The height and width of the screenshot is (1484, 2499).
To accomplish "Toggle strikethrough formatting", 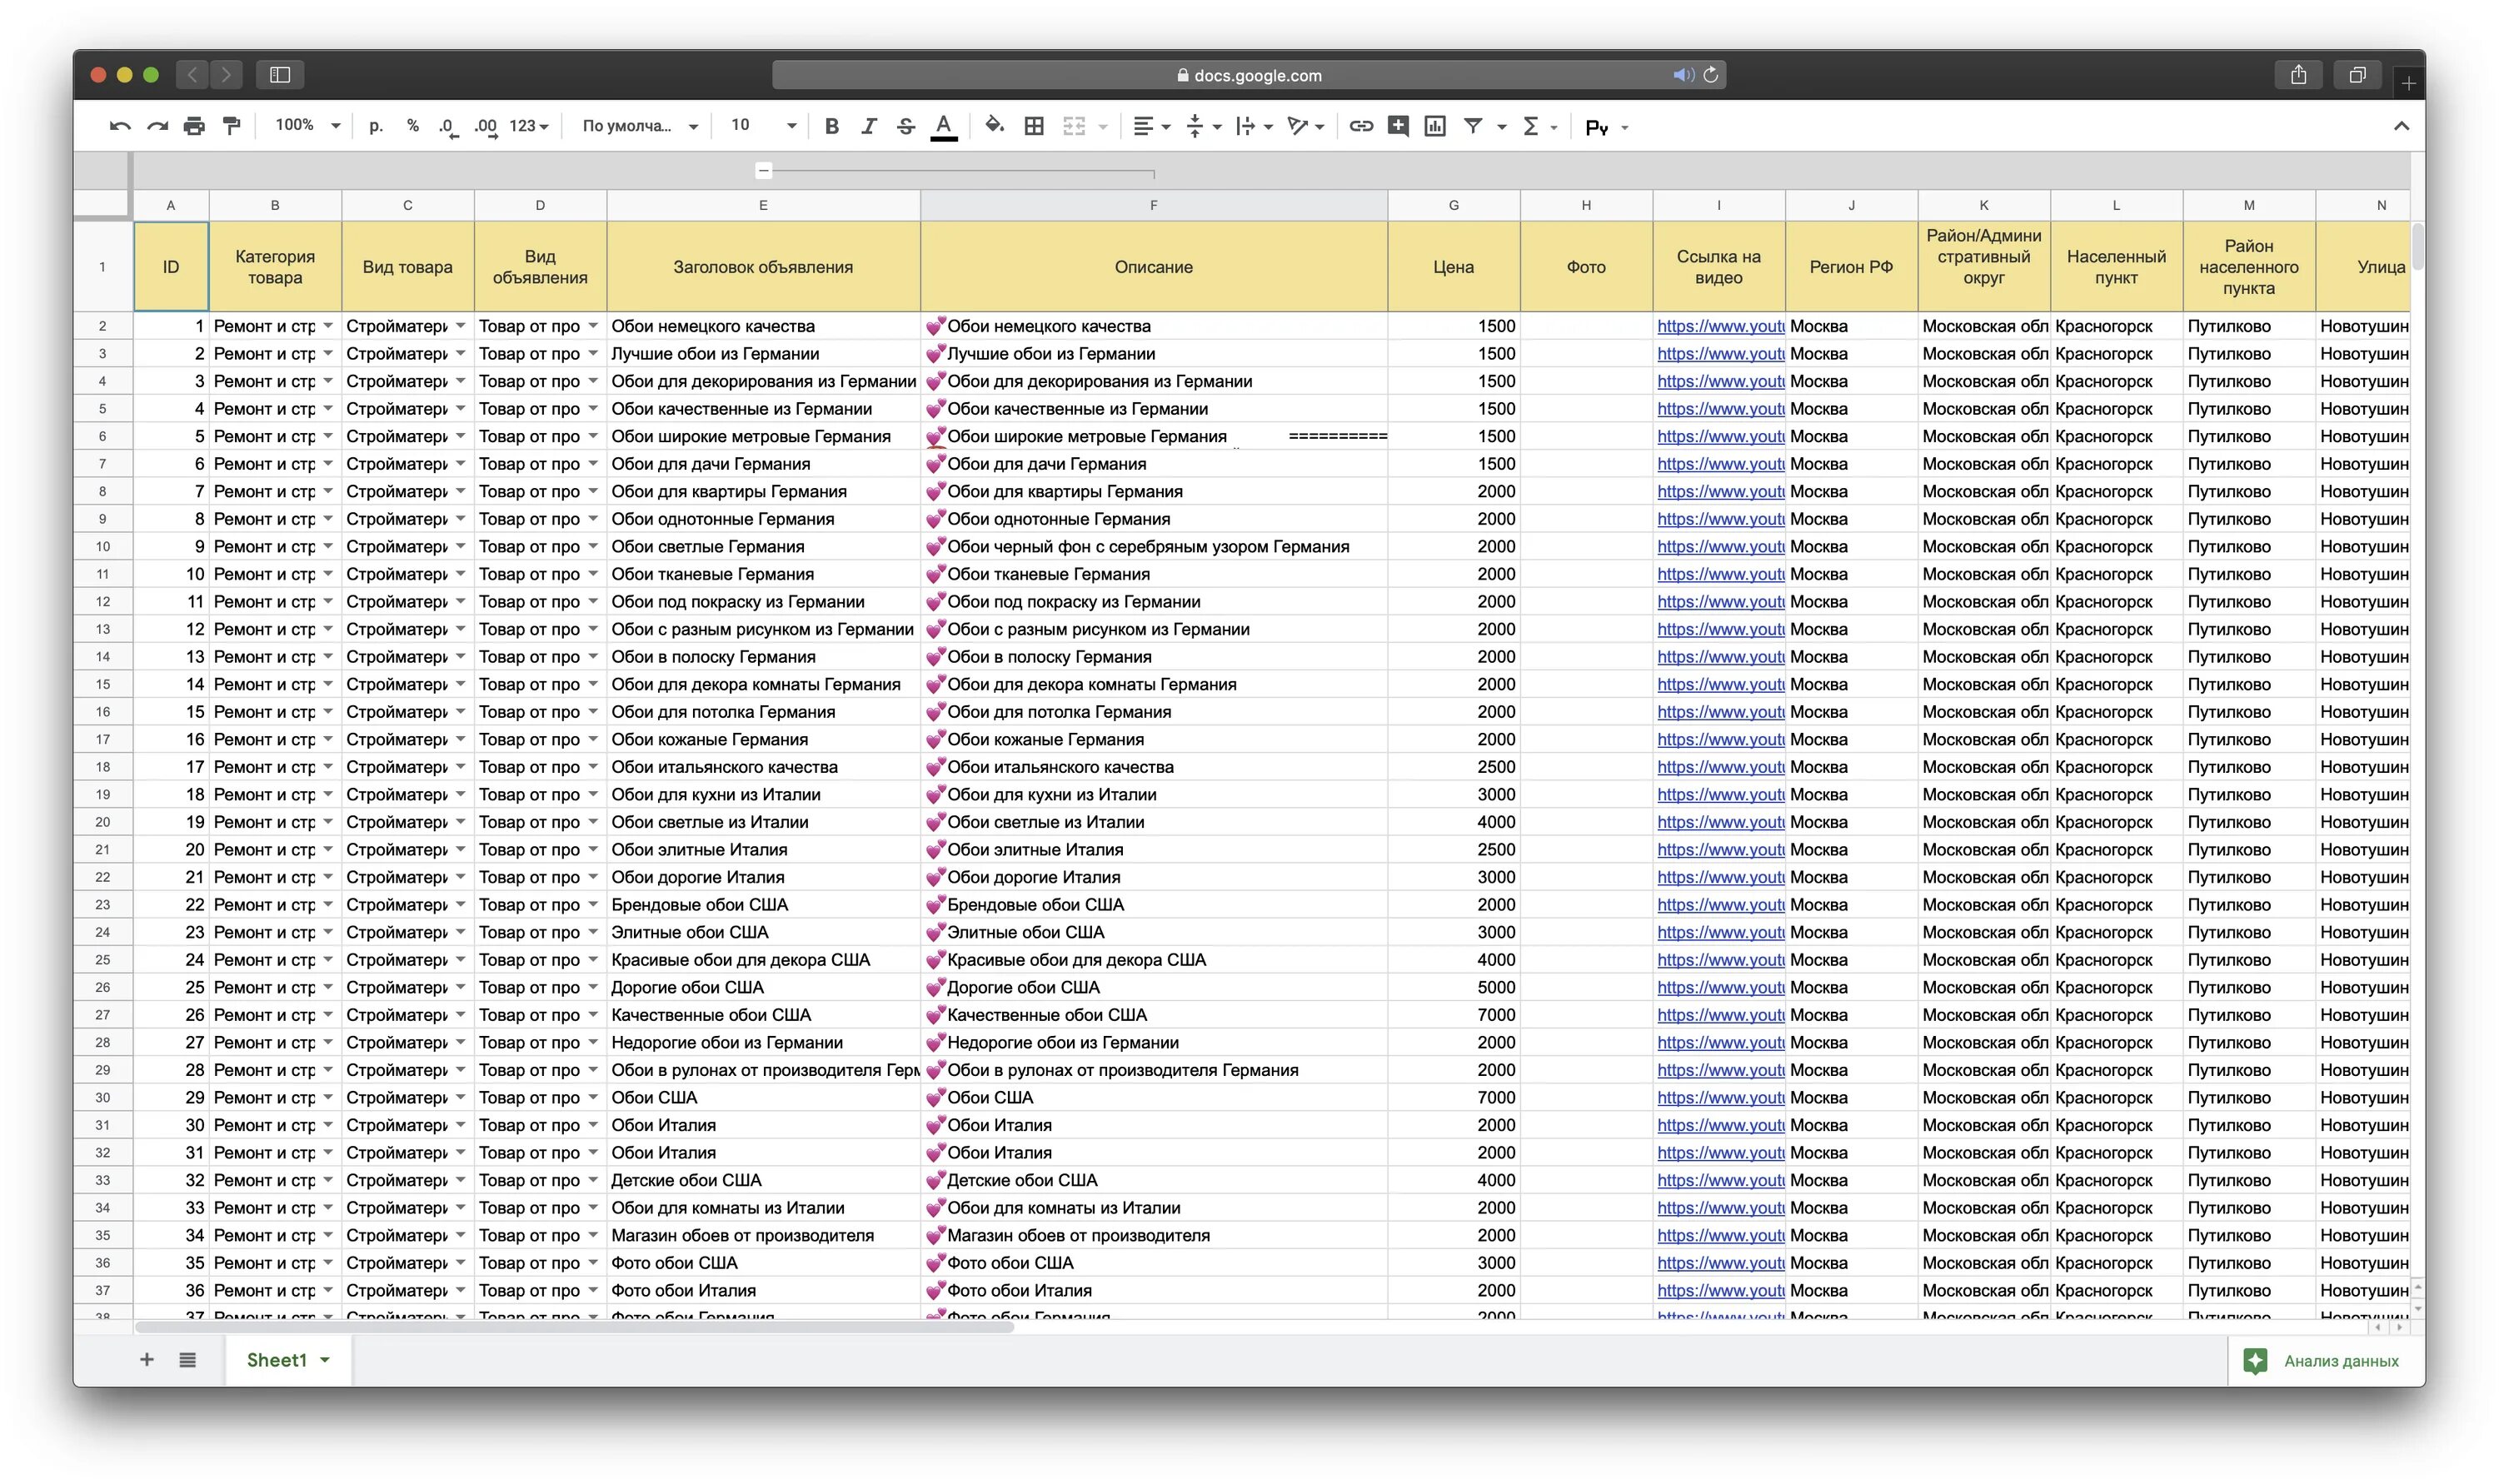I will [x=905, y=126].
